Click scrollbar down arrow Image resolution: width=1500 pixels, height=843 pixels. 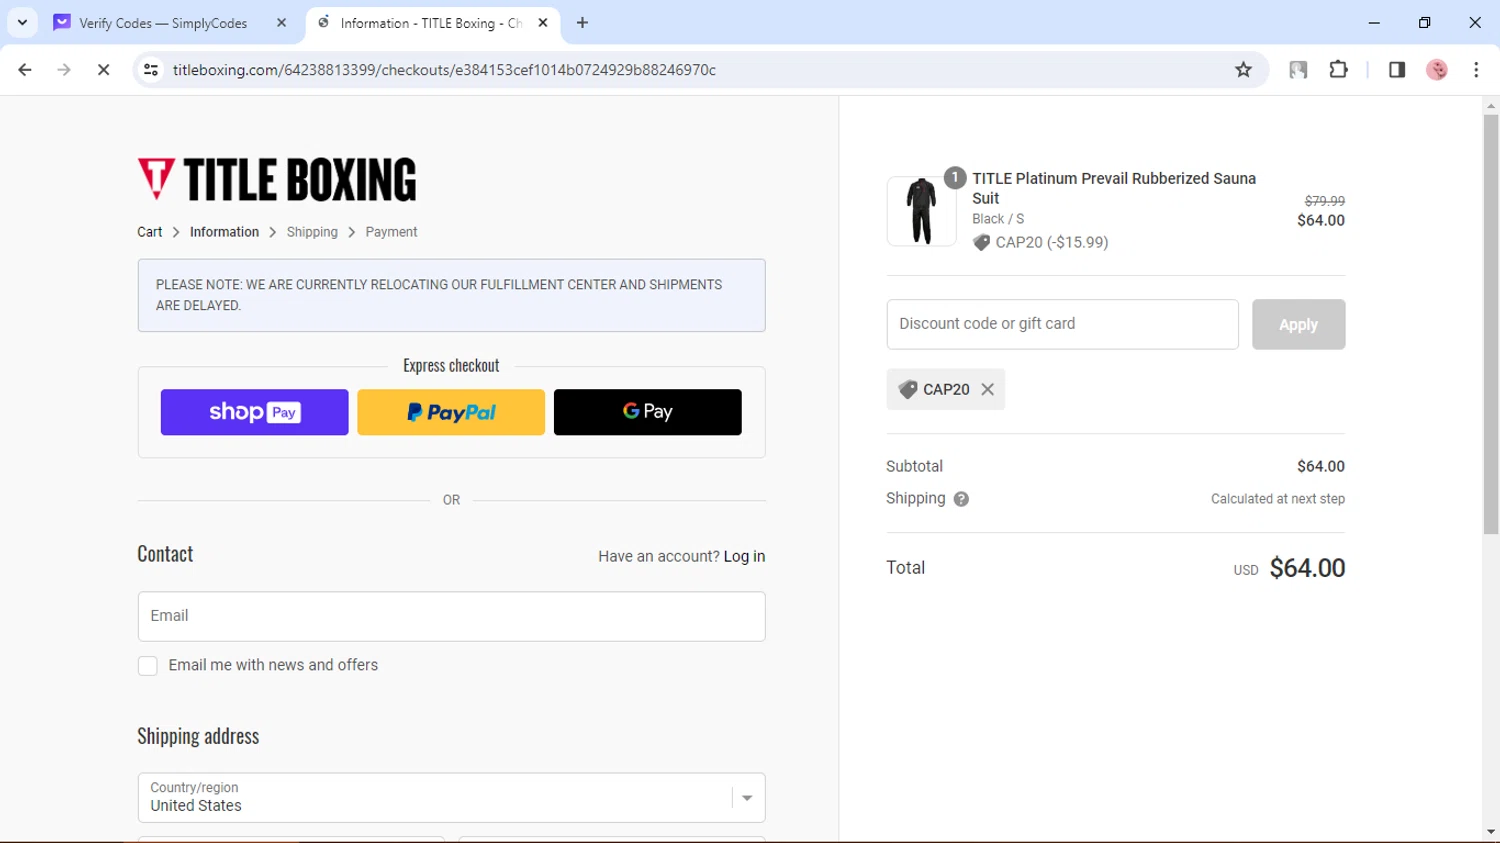click(x=1491, y=832)
